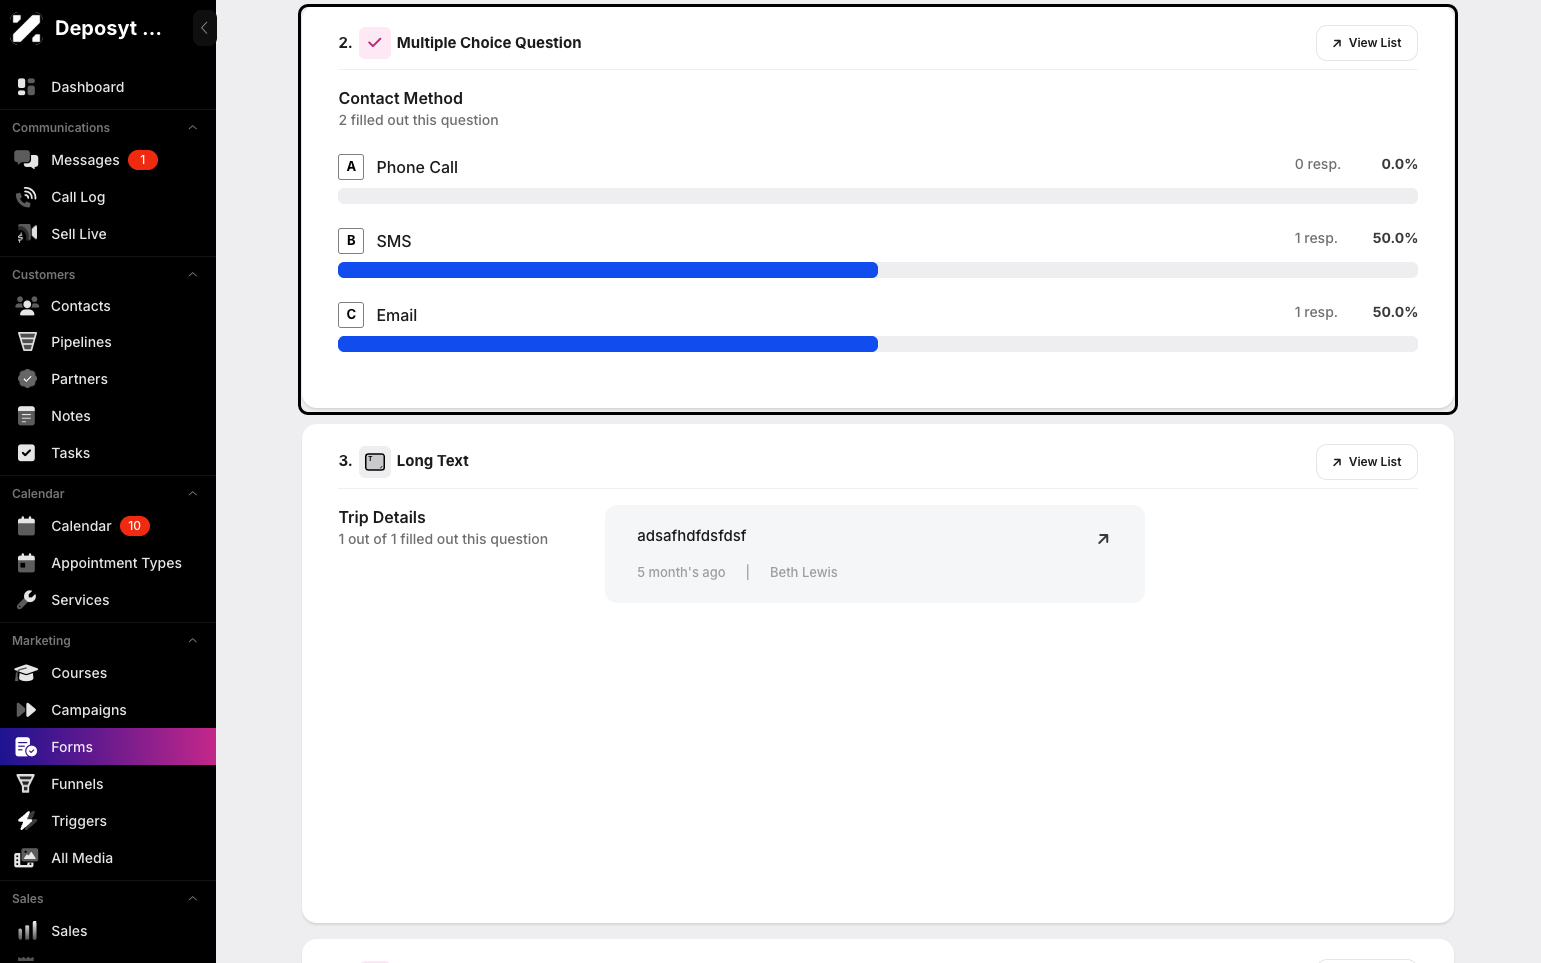This screenshot has height=963, width=1541.
Task: Click View List for Long Text question
Action: pyautogui.click(x=1366, y=462)
